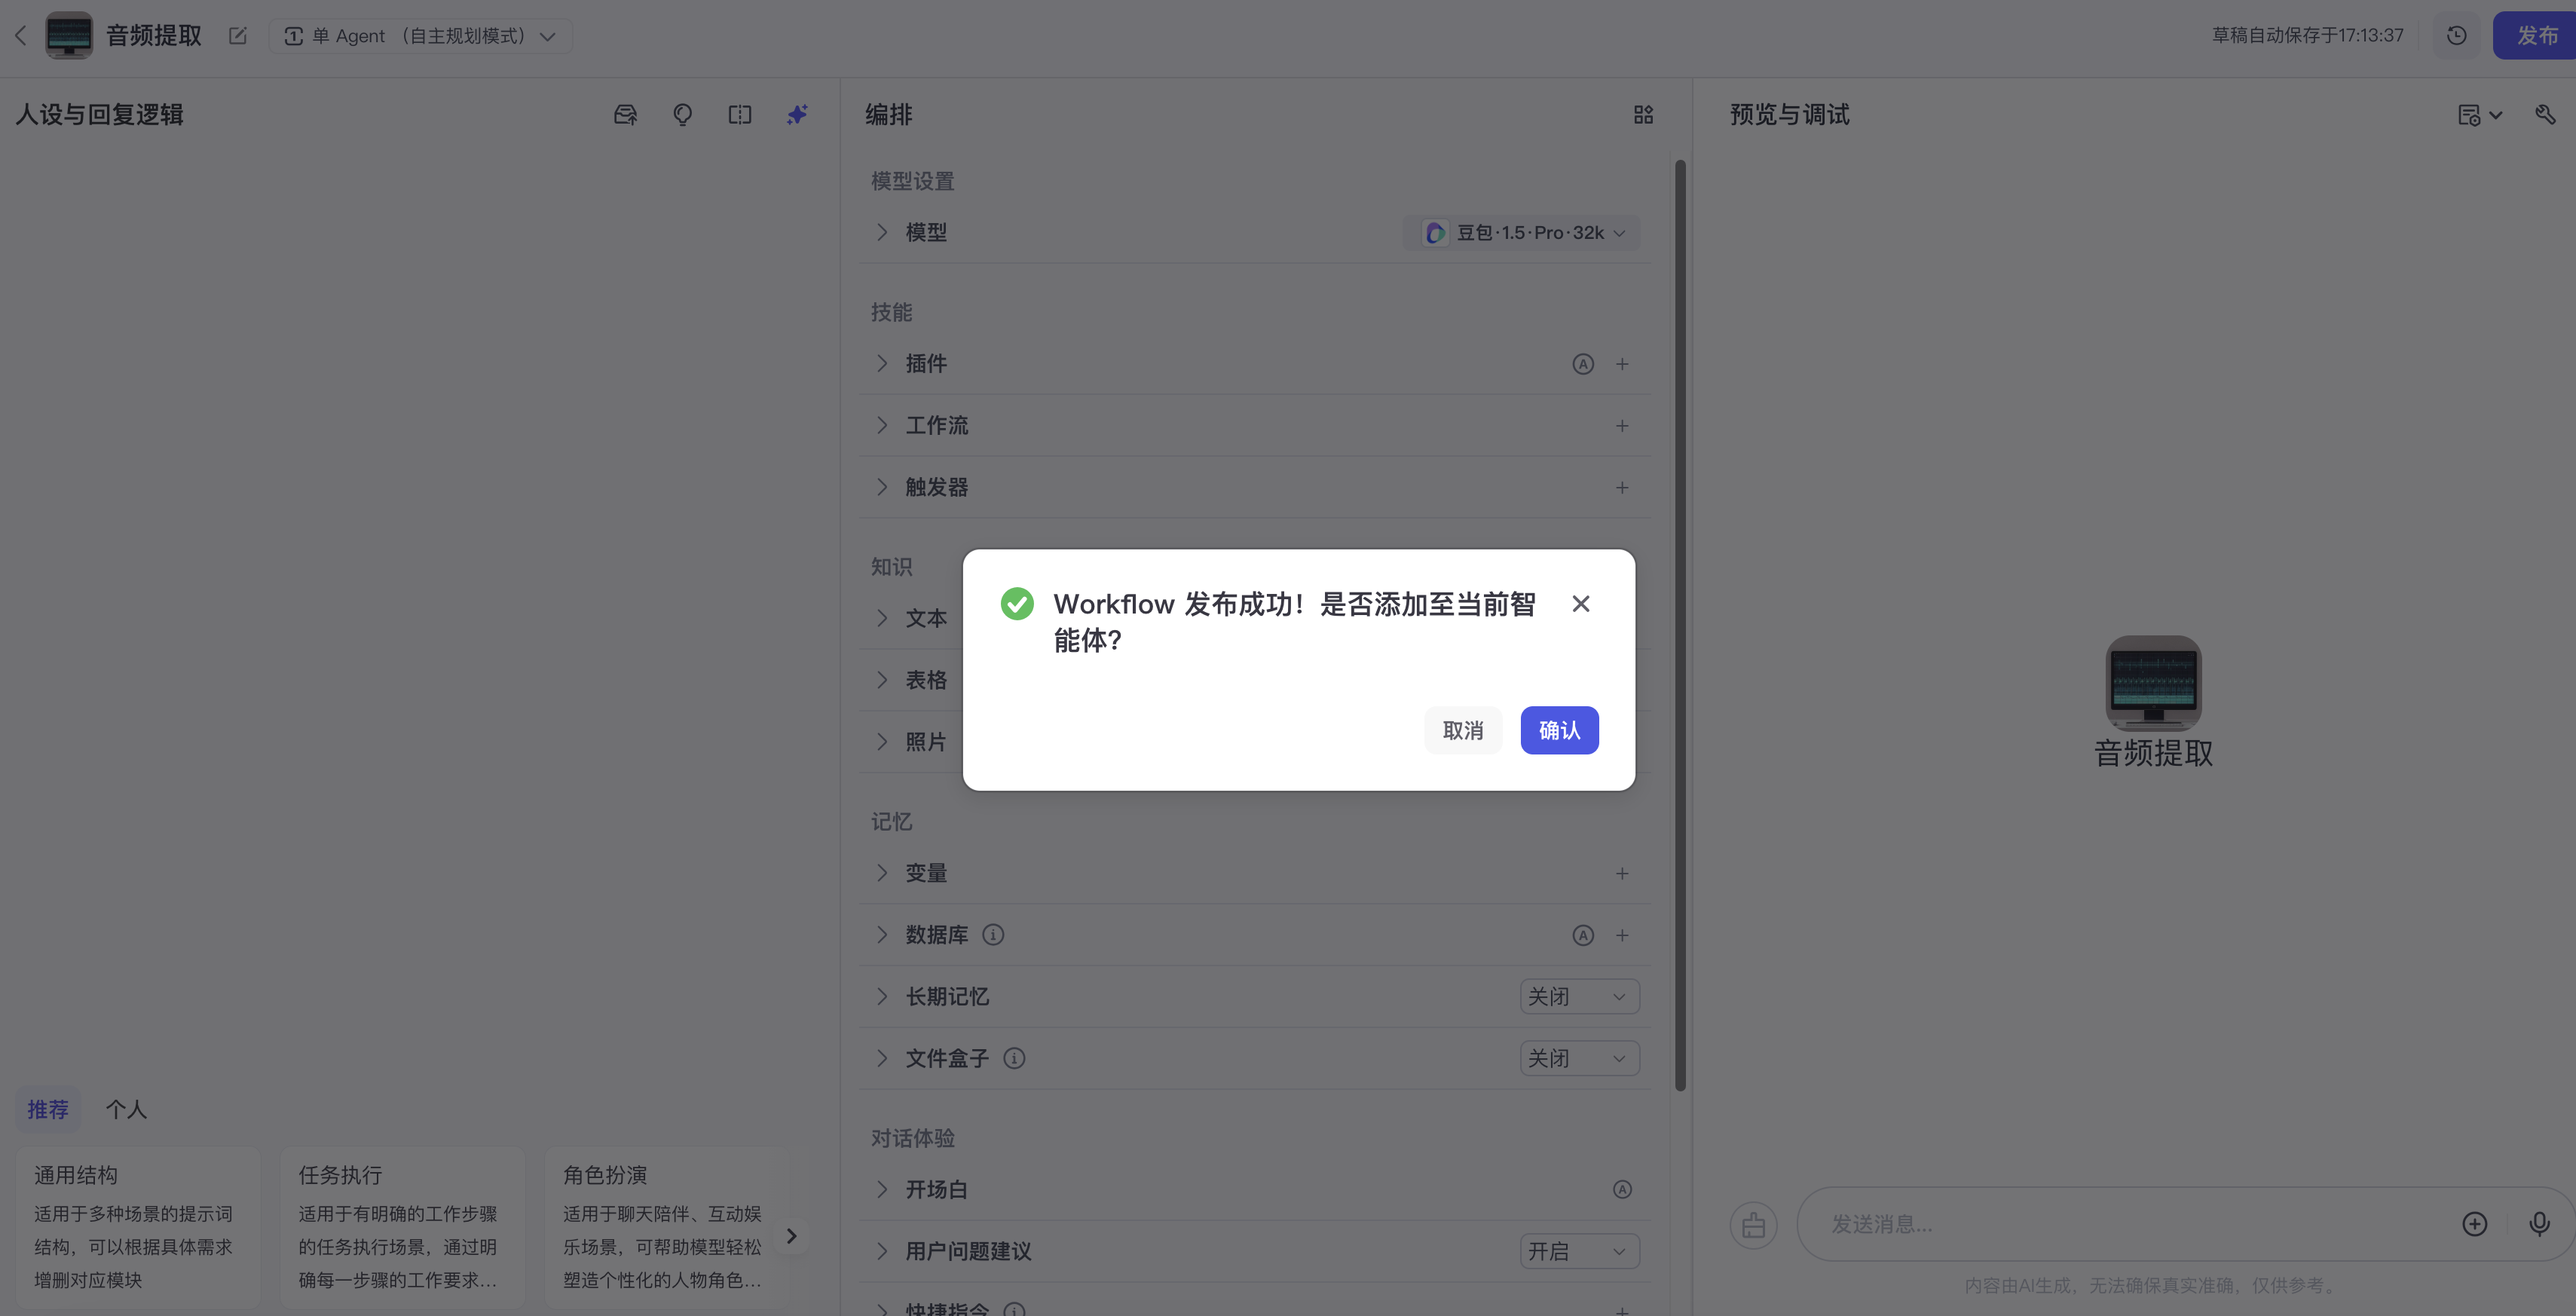
Task: Click the 编排 layout grid icon
Action: click(1643, 115)
